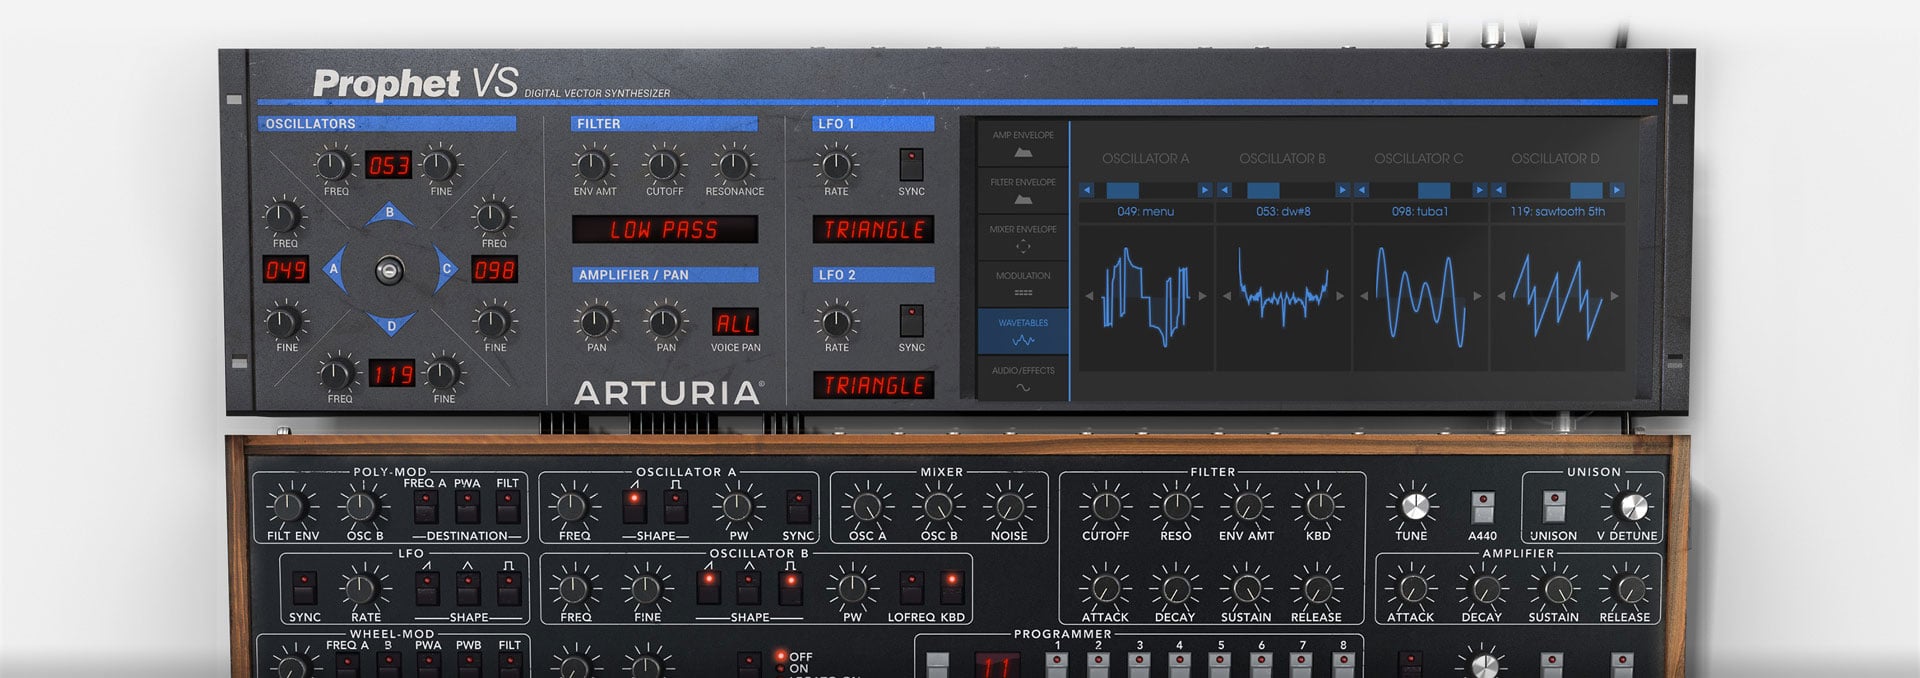Viewport: 1920px width, 678px height.
Task: Click the oscillator A 049 wave number display
Action: tap(285, 269)
